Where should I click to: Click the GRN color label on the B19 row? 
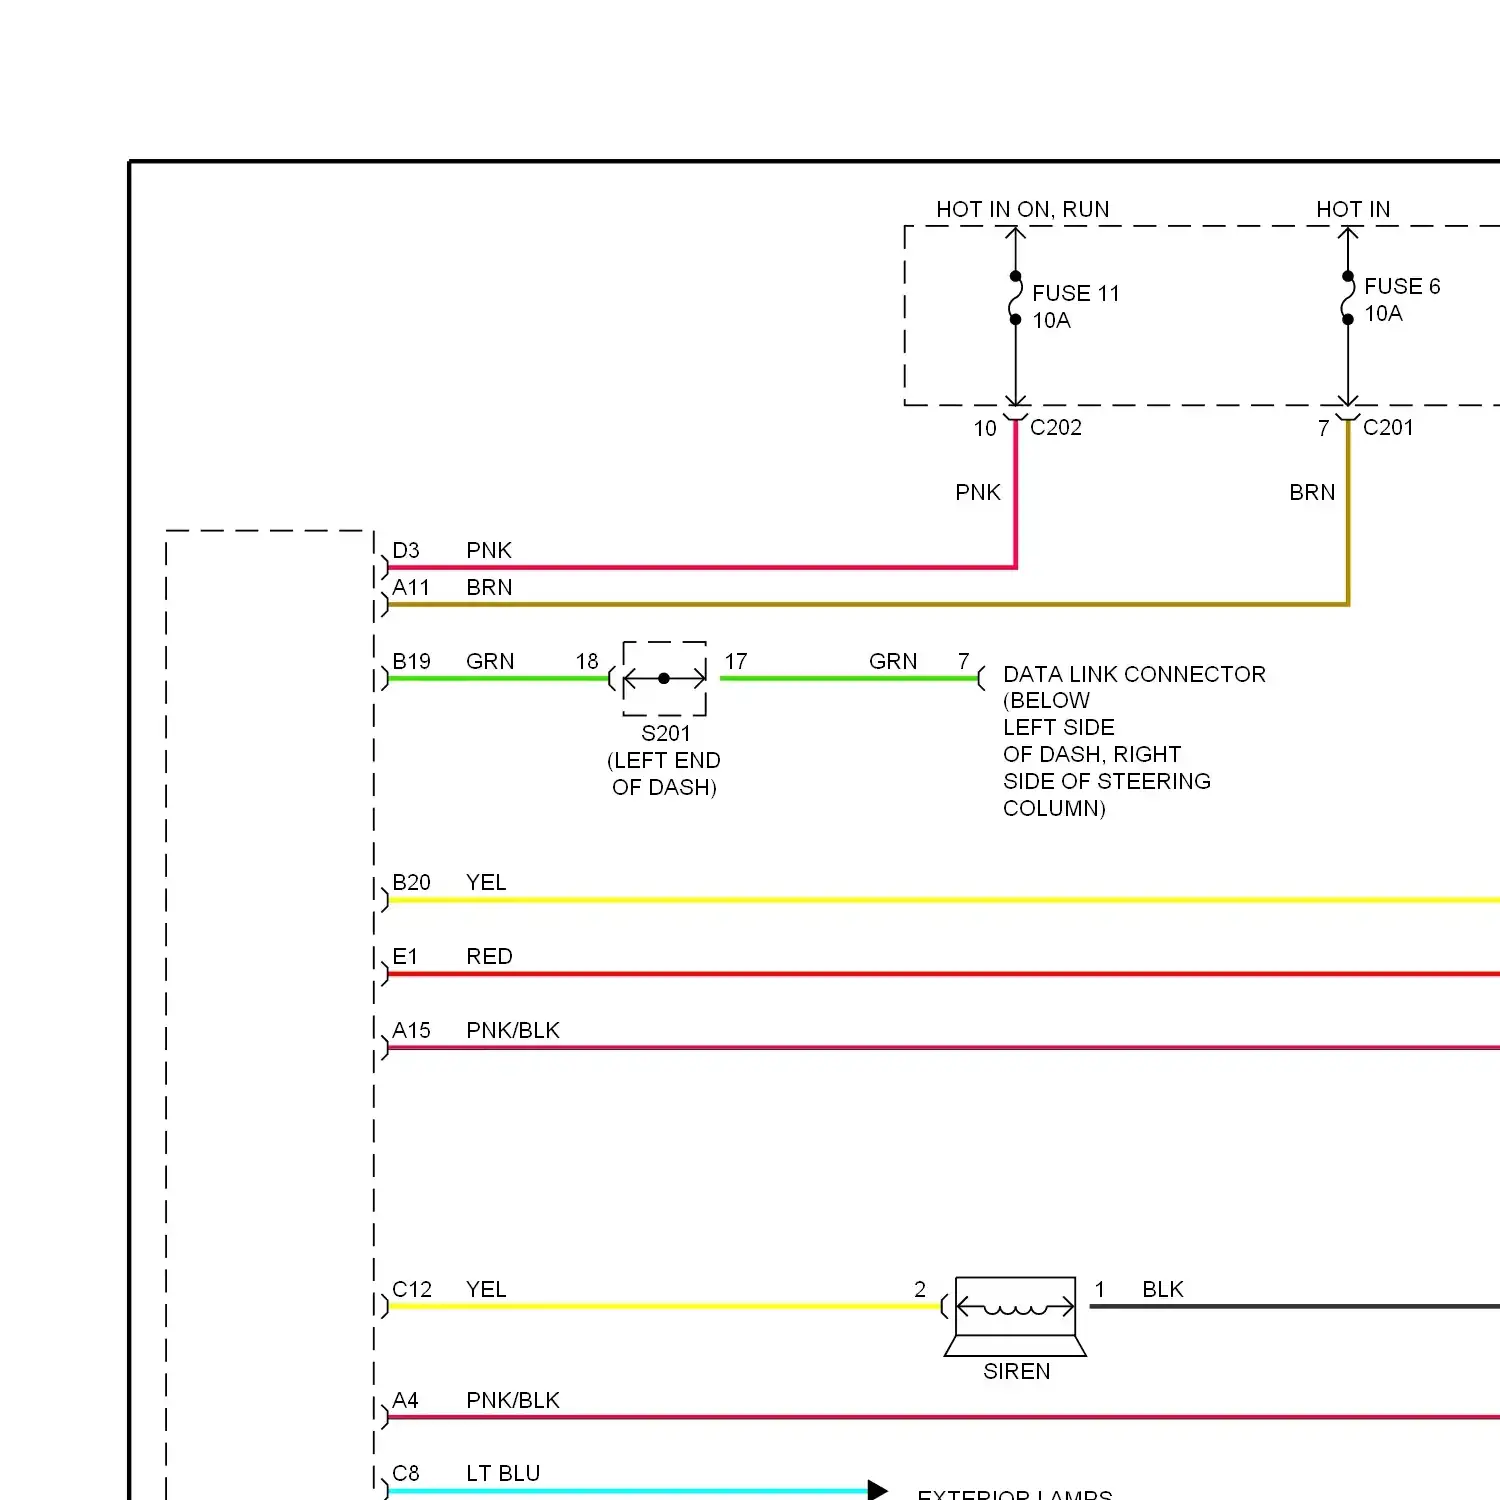pos(490,662)
